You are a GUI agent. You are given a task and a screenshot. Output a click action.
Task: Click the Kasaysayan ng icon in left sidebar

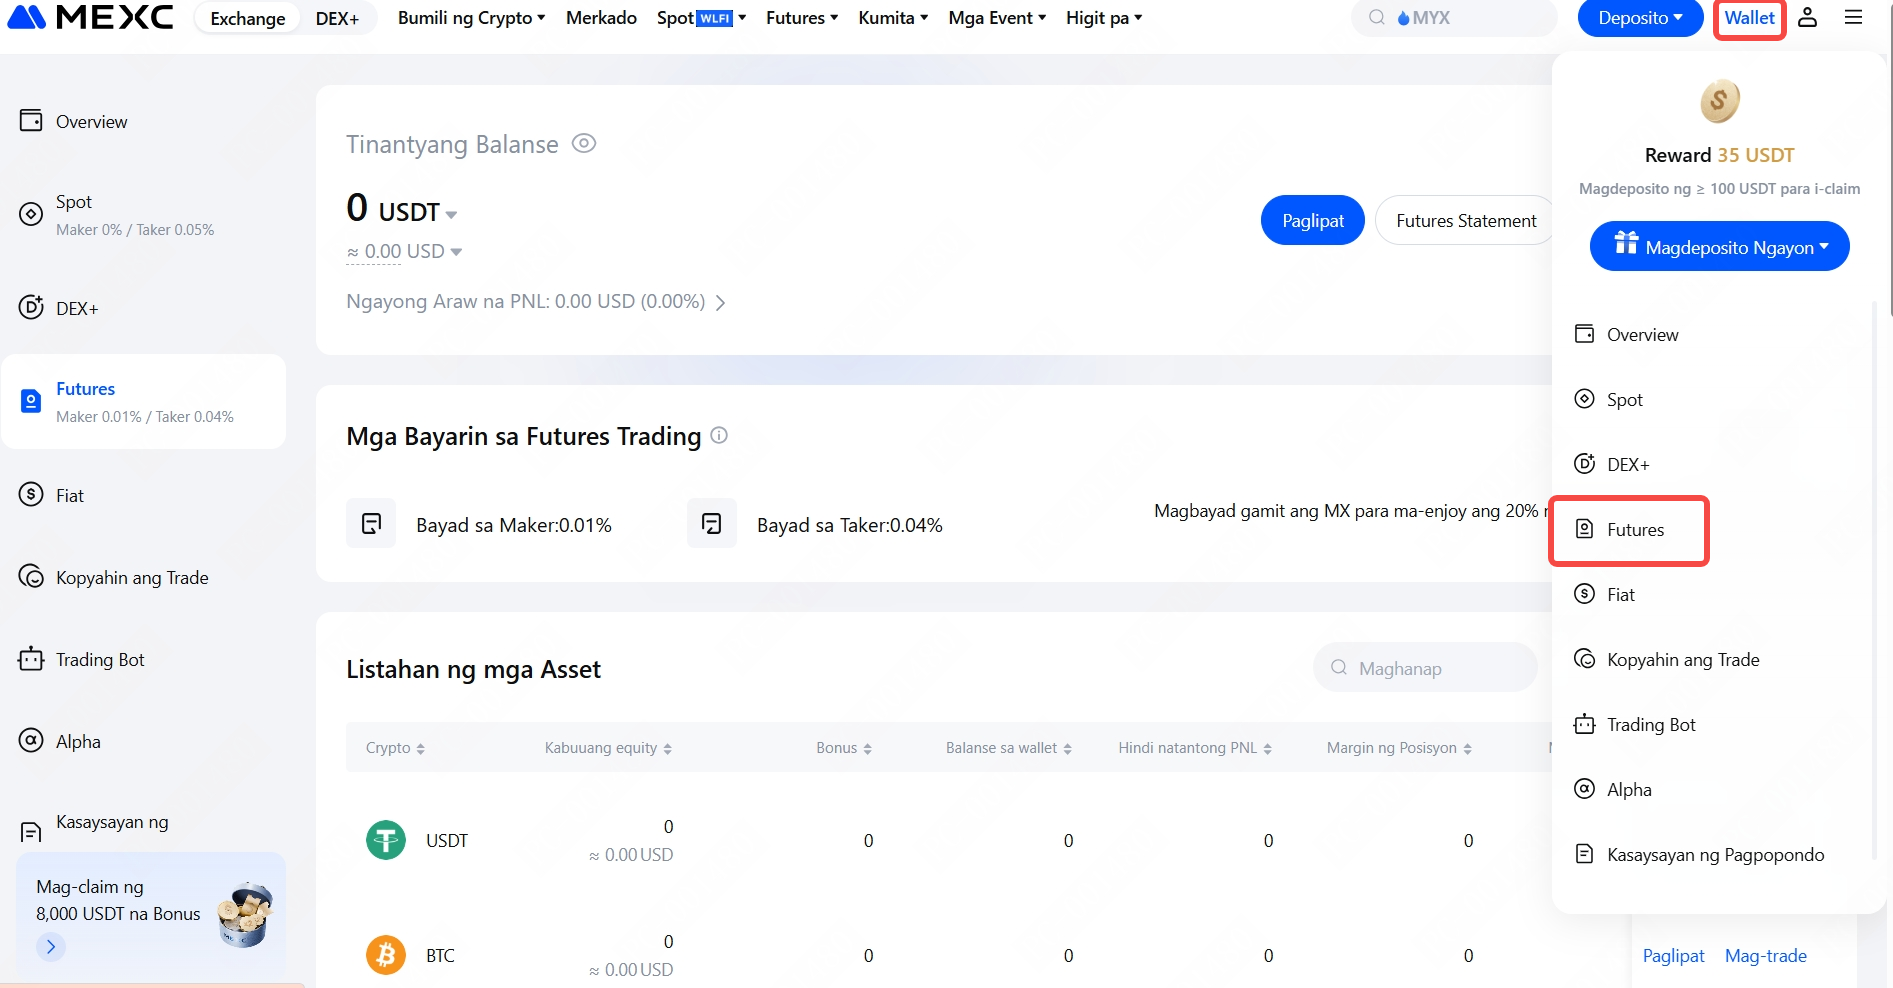[31, 832]
